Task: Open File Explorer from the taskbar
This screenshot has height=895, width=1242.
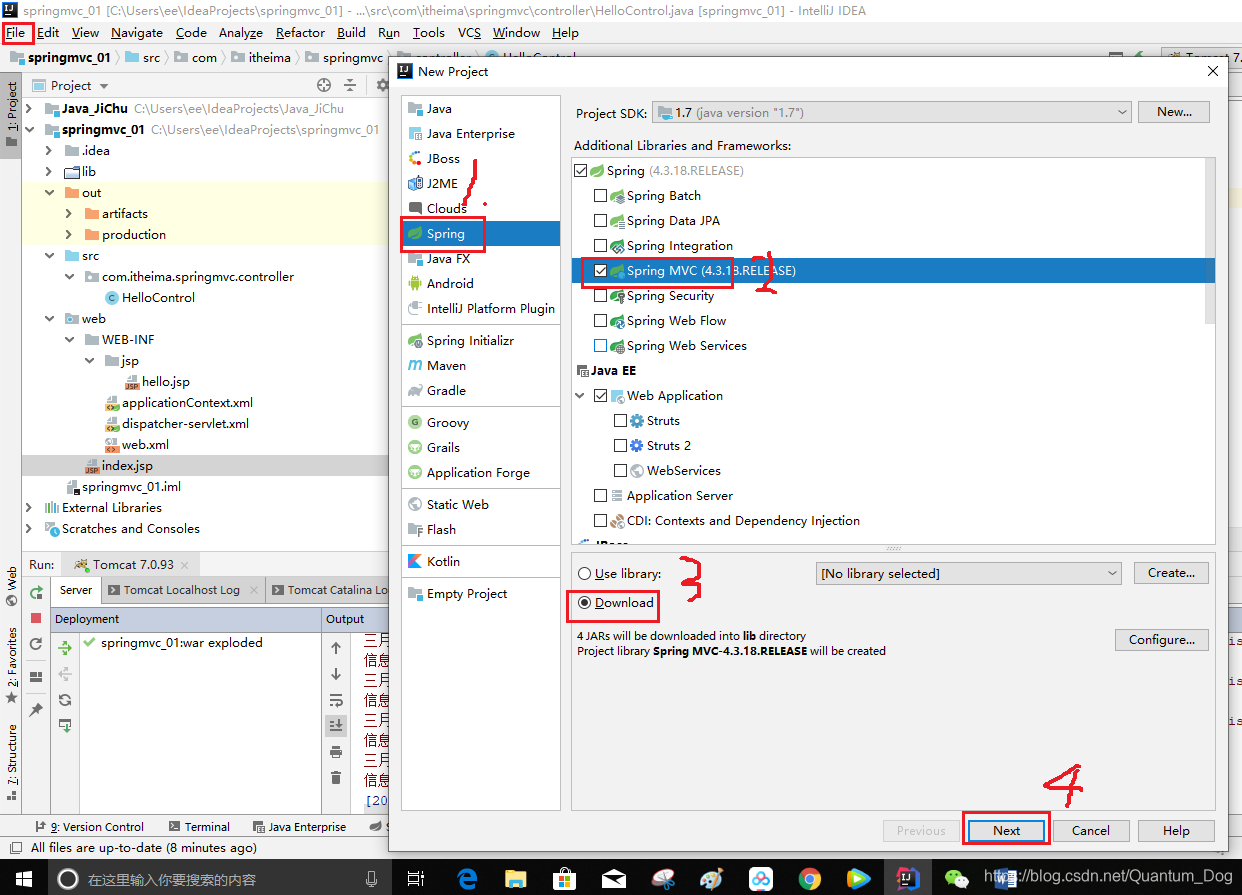Action: [516, 879]
